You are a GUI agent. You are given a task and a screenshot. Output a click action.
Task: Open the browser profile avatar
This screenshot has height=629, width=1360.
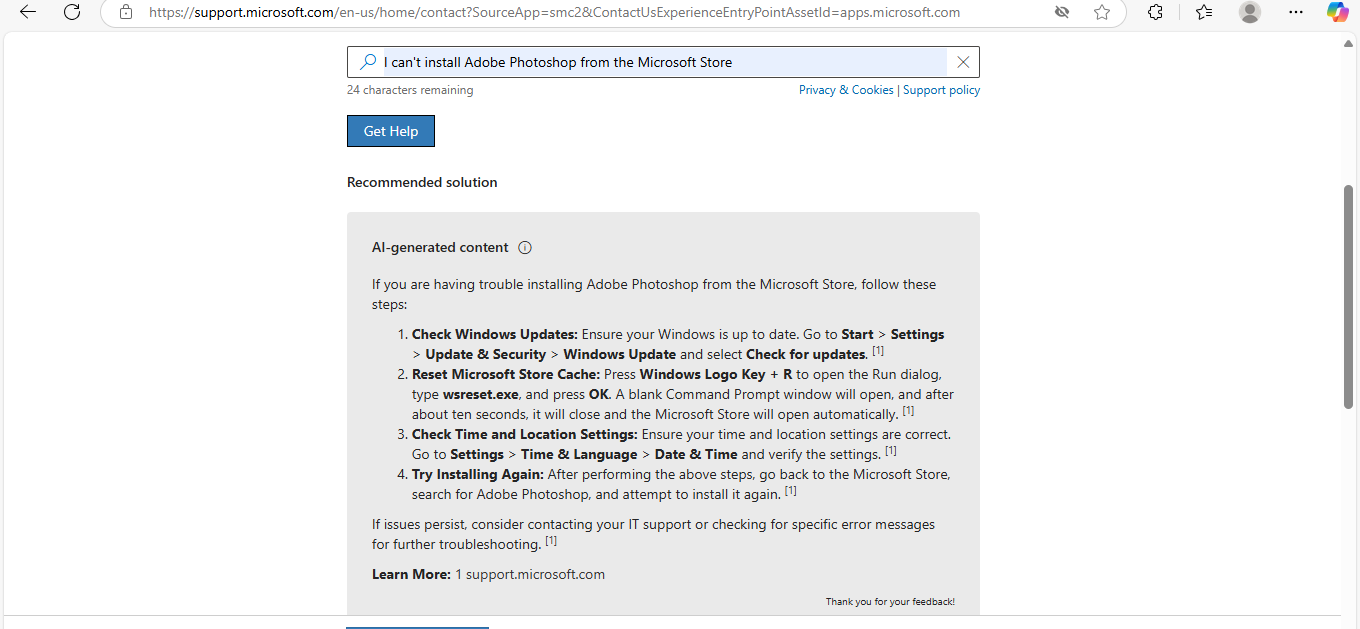(1249, 12)
